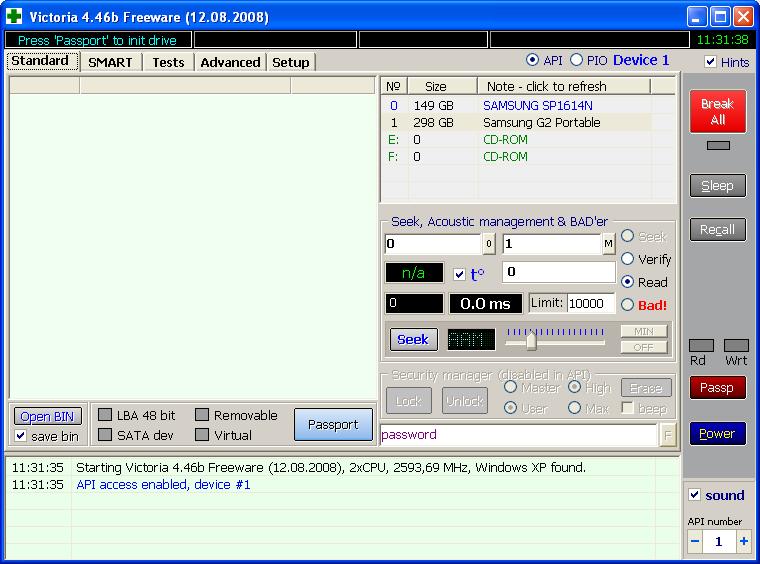Click the small '0' button beside start LBA

click(489, 244)
